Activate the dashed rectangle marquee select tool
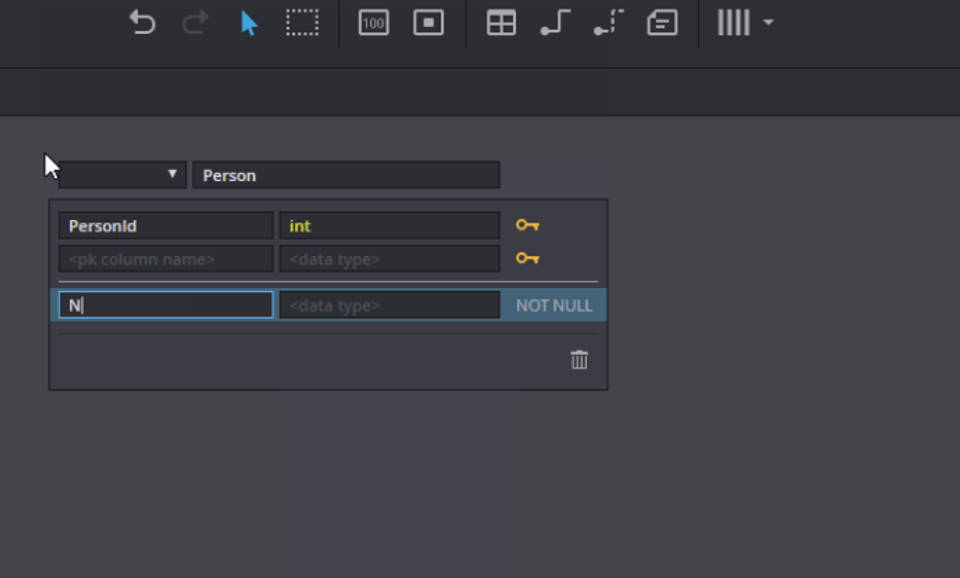 tap(302, 23)
